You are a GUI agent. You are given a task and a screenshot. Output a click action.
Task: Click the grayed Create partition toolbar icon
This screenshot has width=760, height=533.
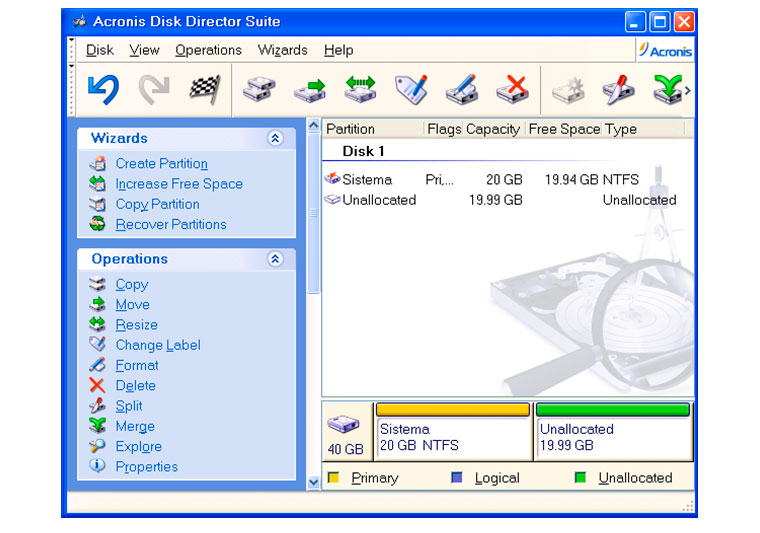coord(568,90)
